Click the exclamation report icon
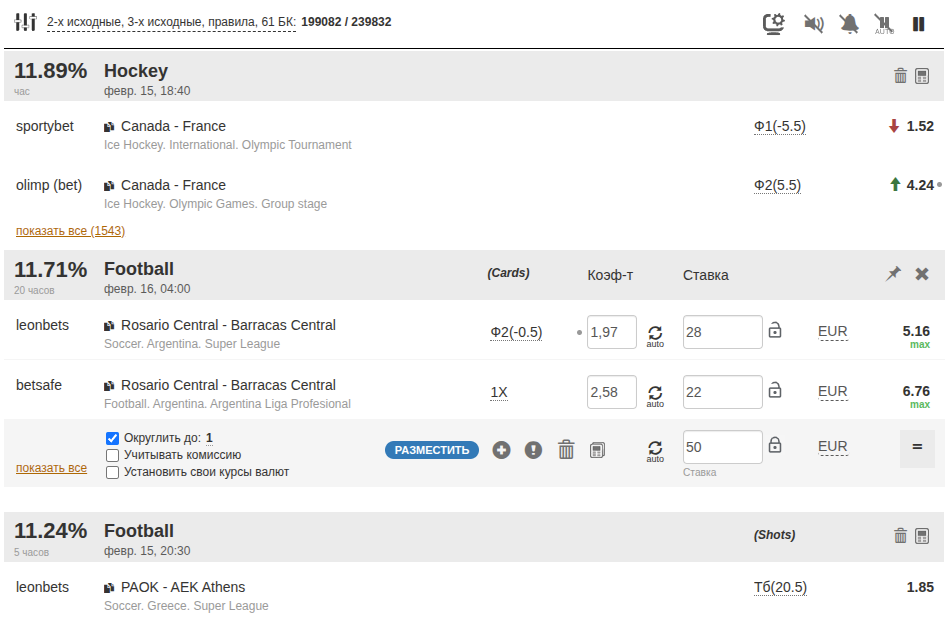Viewport: 950px width, 617px height. tap(533, 450)
